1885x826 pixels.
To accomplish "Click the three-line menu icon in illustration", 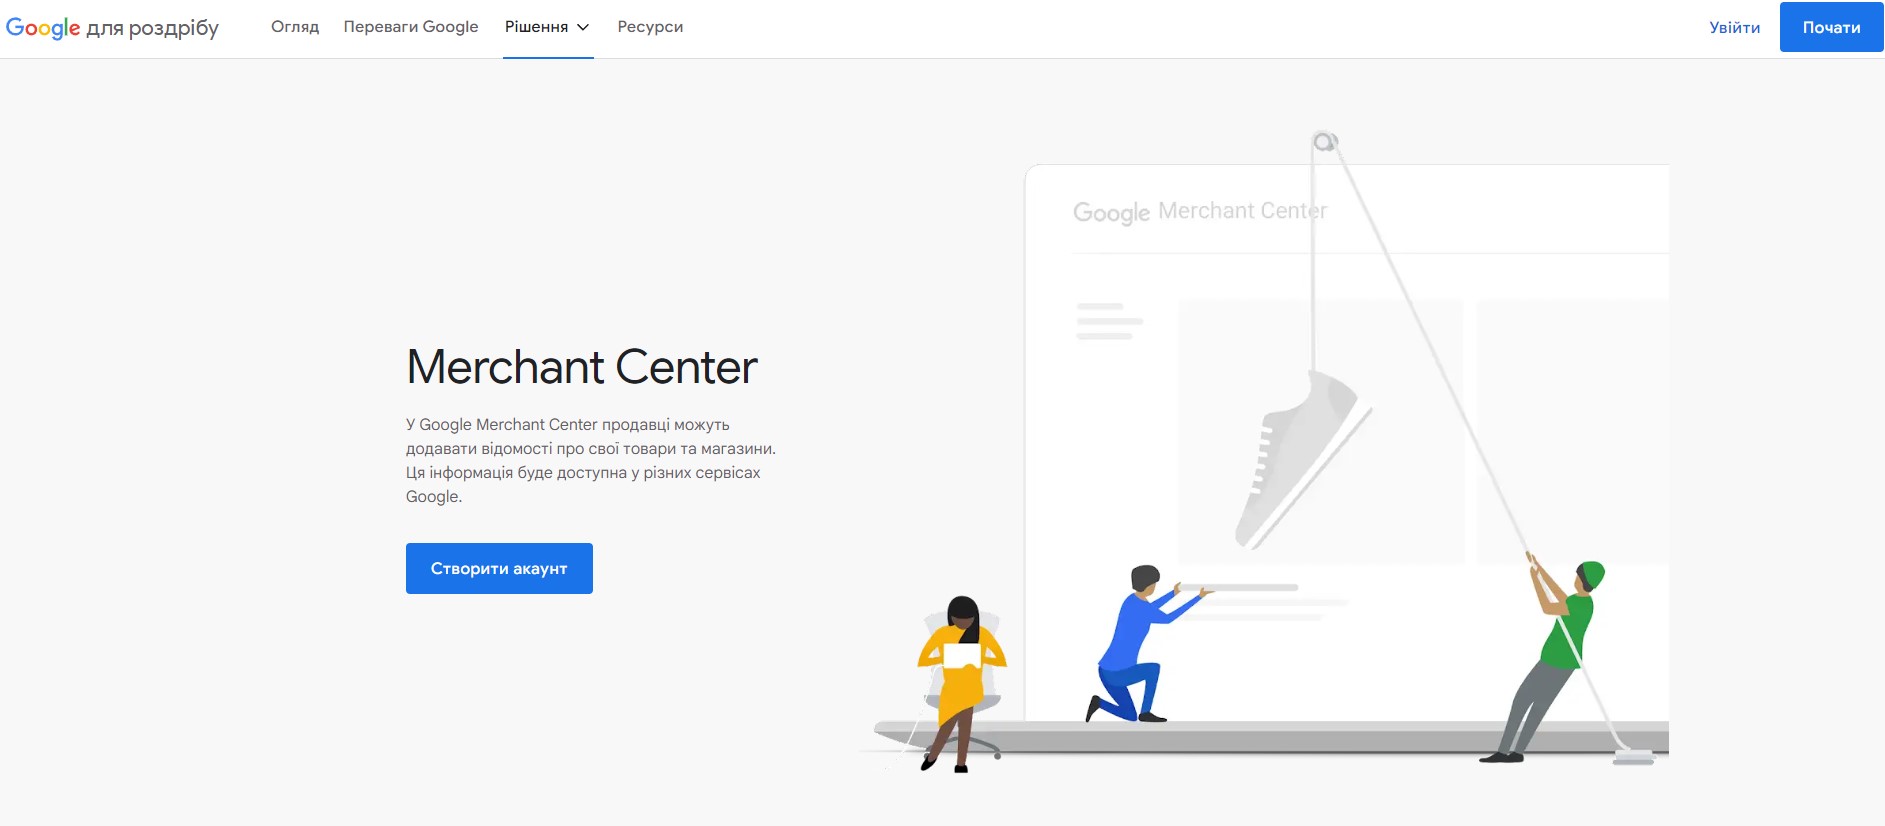I will click(x=1108, y=321).
